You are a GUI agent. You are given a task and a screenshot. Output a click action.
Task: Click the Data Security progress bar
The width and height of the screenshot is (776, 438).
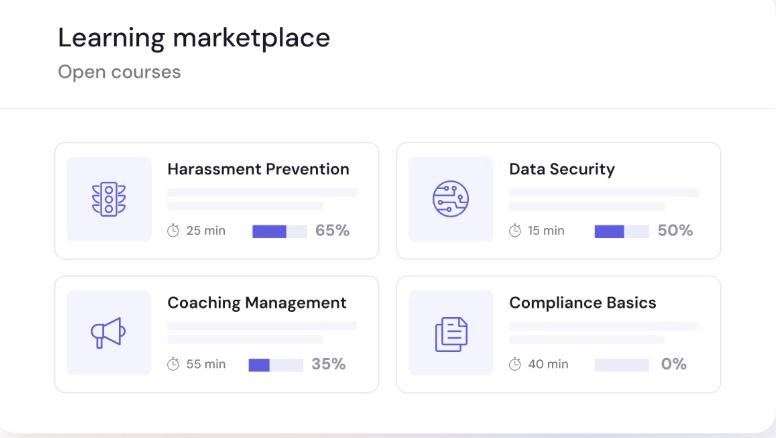[x=621, y=231]
